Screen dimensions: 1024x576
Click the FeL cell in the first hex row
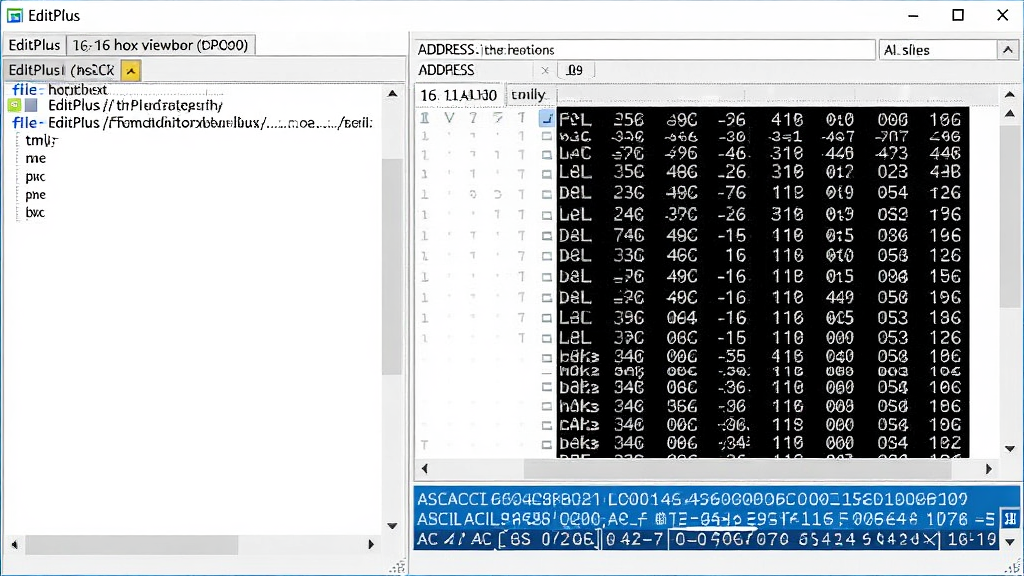(x=575, y=120)
